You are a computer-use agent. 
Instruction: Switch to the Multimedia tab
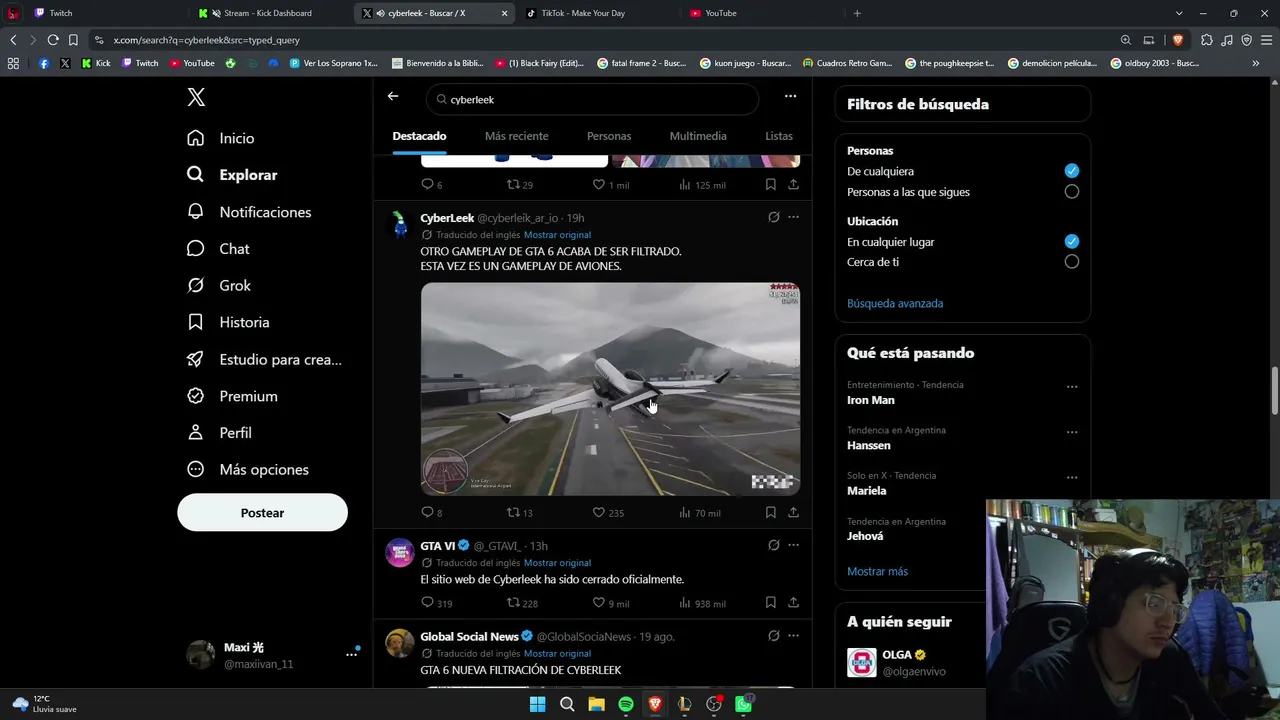pyautogui.click(x=698, y=136)
